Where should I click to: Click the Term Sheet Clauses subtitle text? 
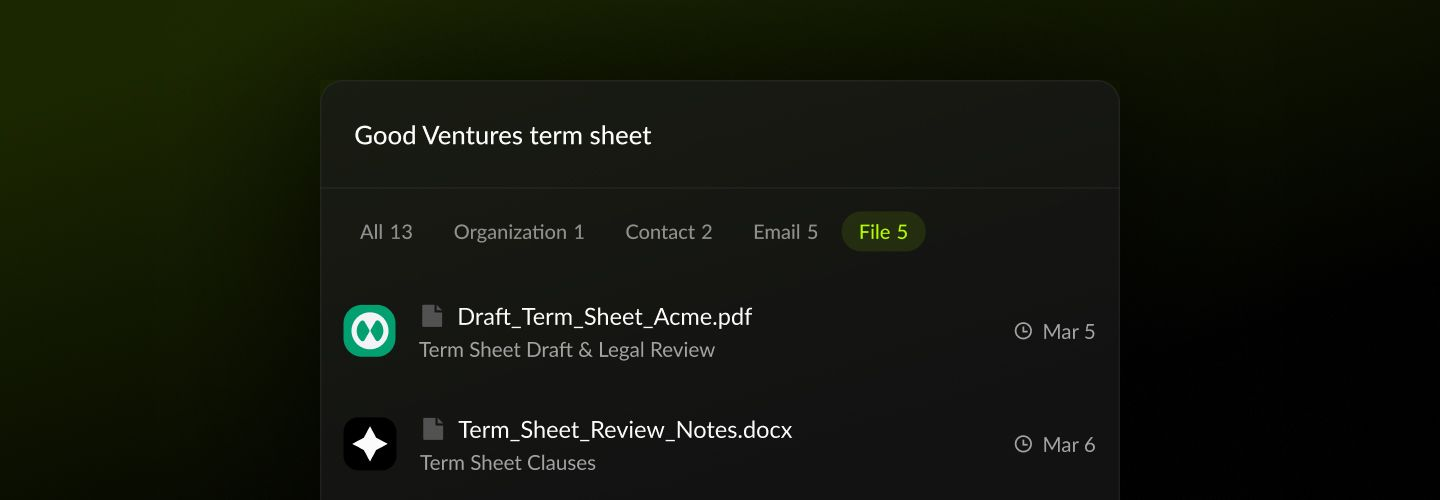pos(508,463)
